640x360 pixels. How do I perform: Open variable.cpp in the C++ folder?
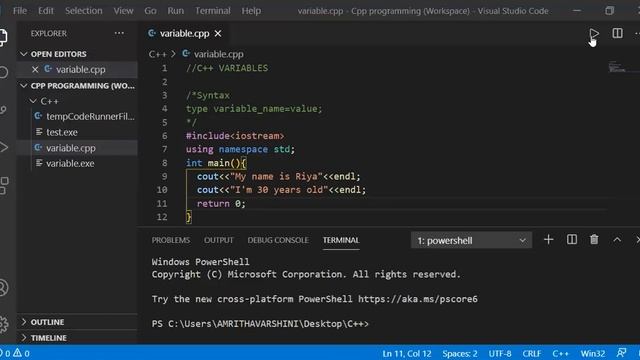[x=65, y=148]
